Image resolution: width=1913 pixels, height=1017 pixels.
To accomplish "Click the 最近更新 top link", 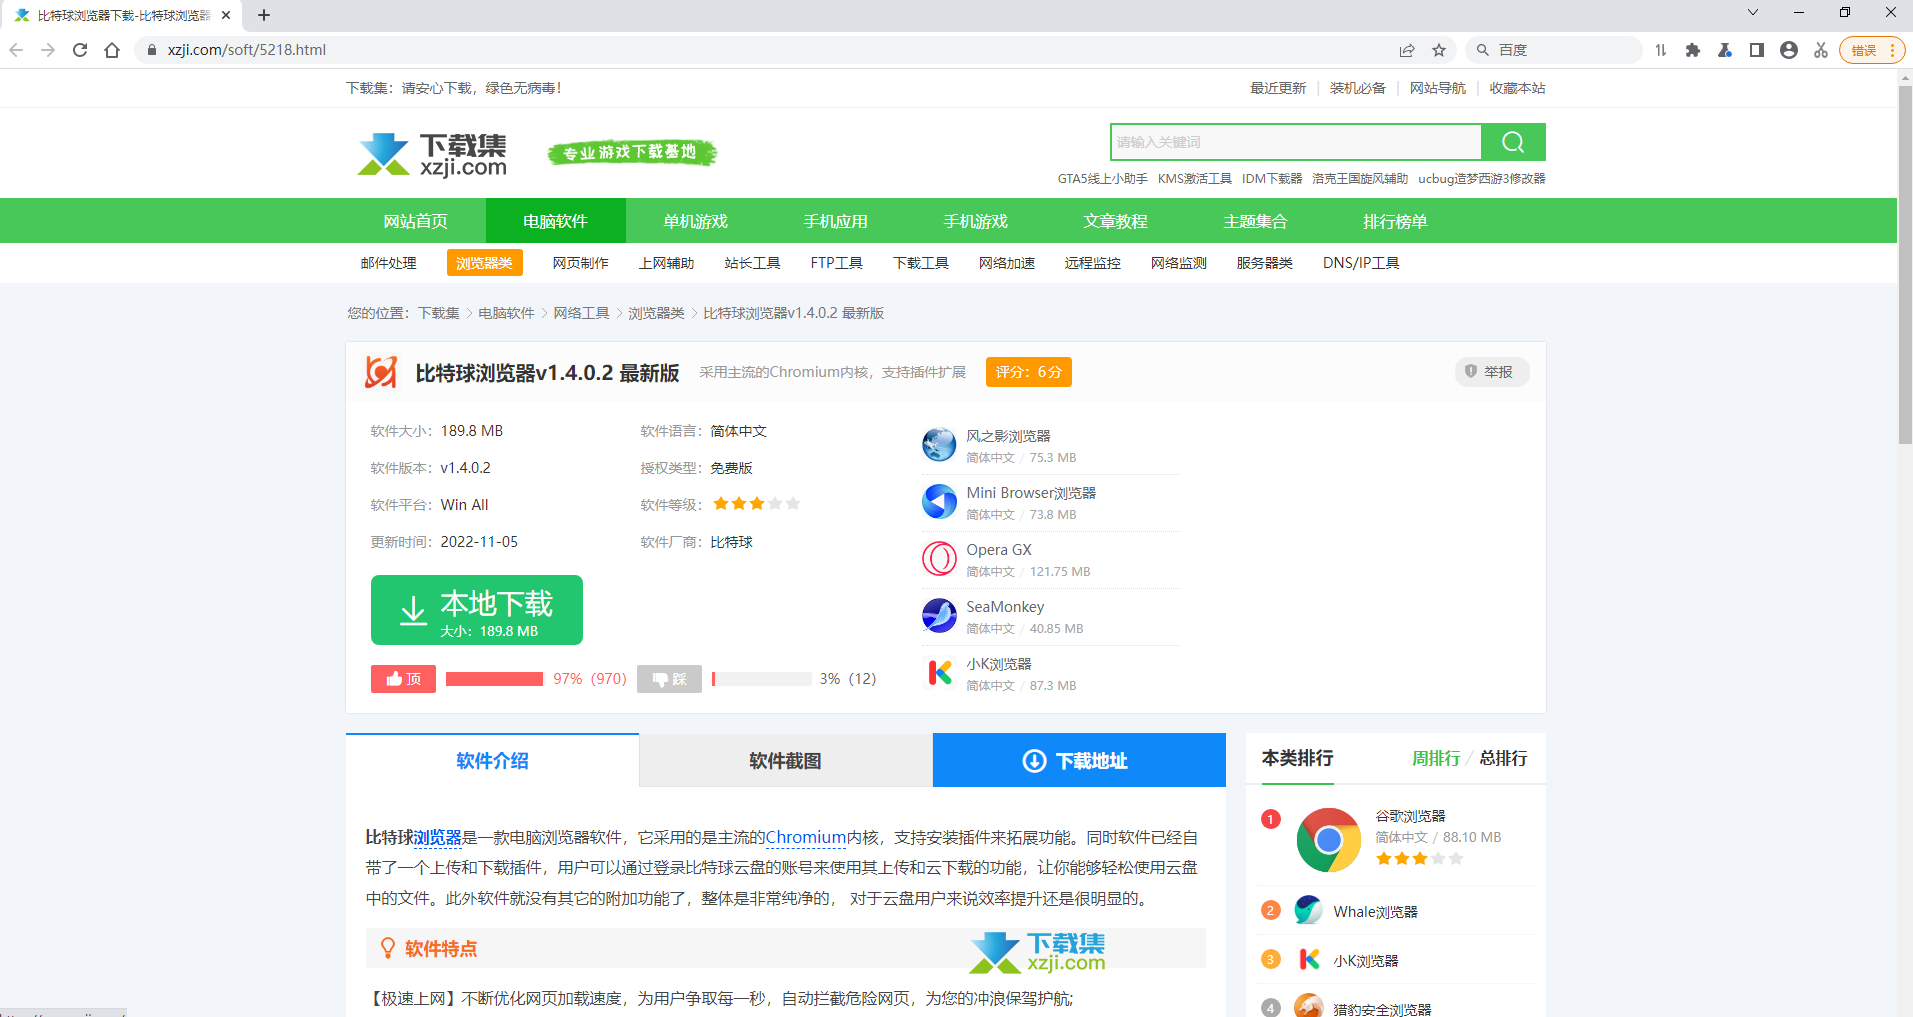I will 1278,88.
